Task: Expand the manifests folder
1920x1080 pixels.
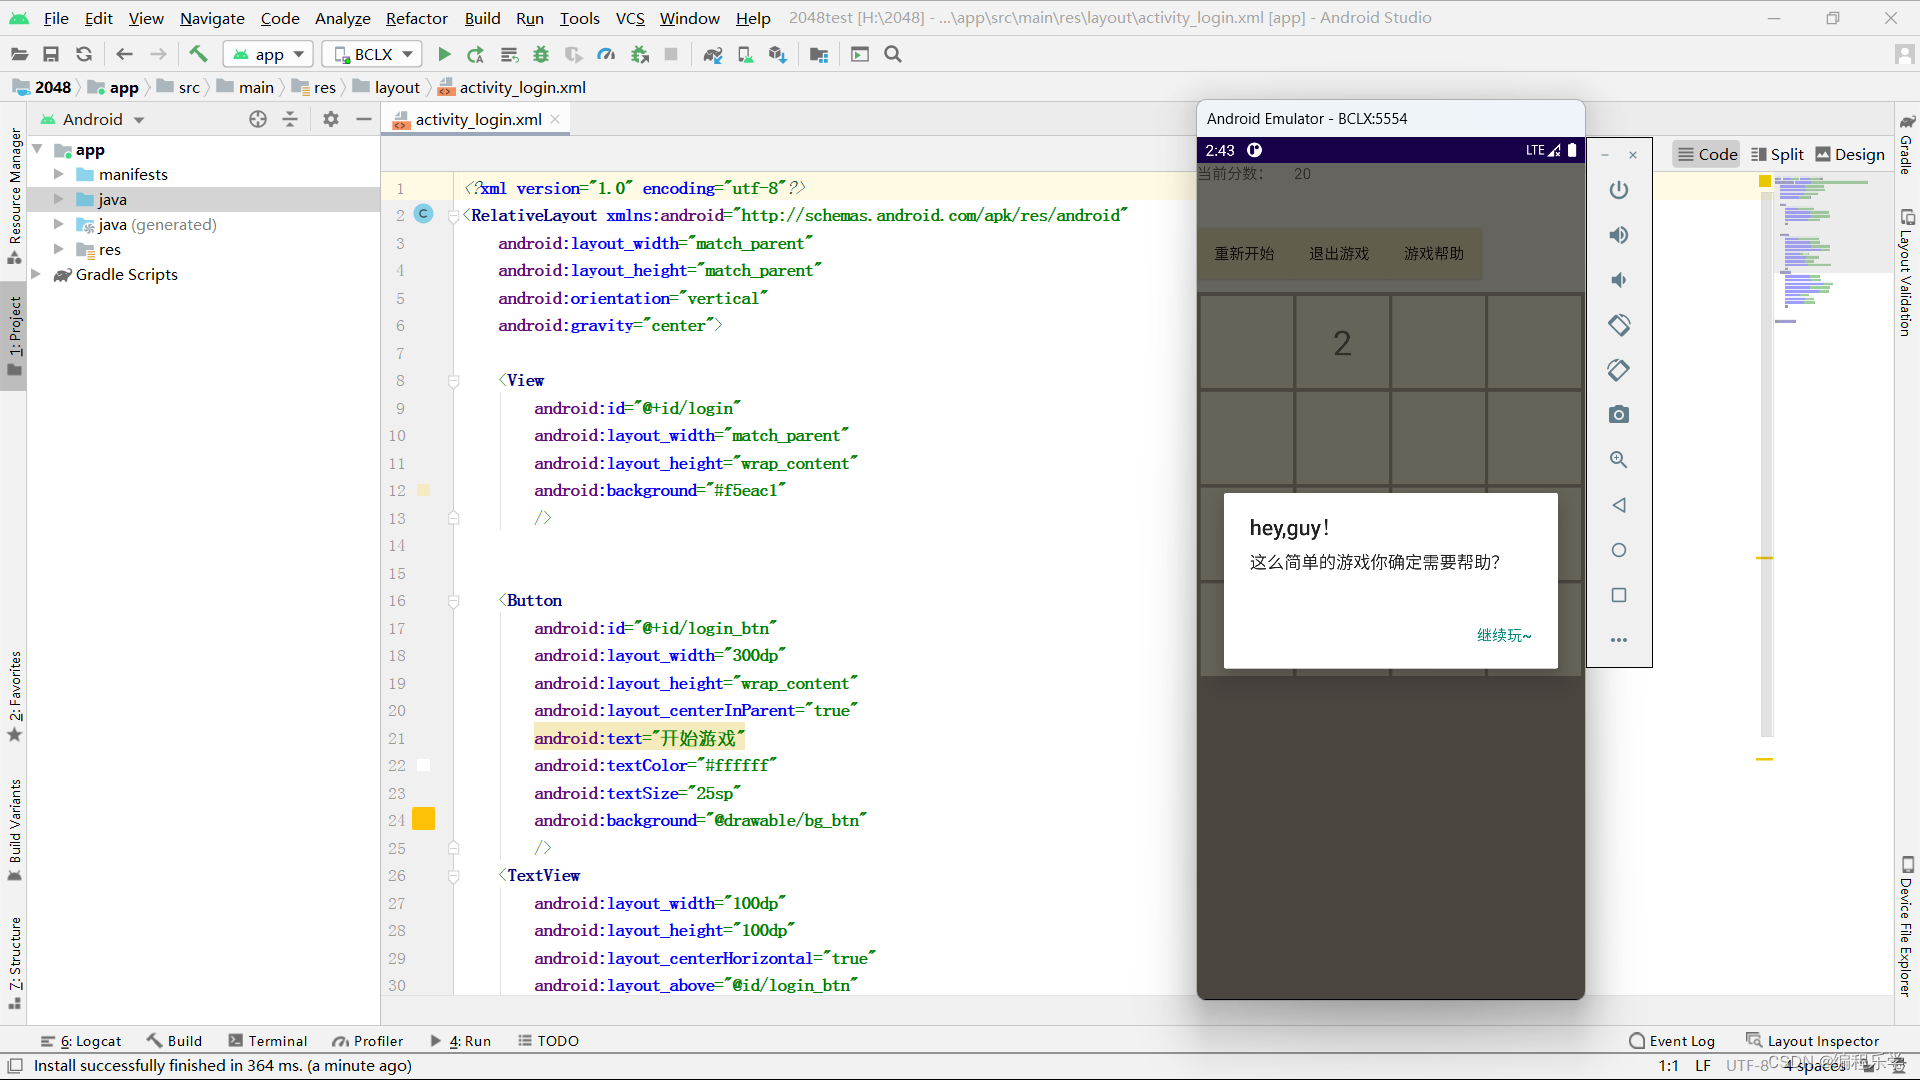Action: 60,174
